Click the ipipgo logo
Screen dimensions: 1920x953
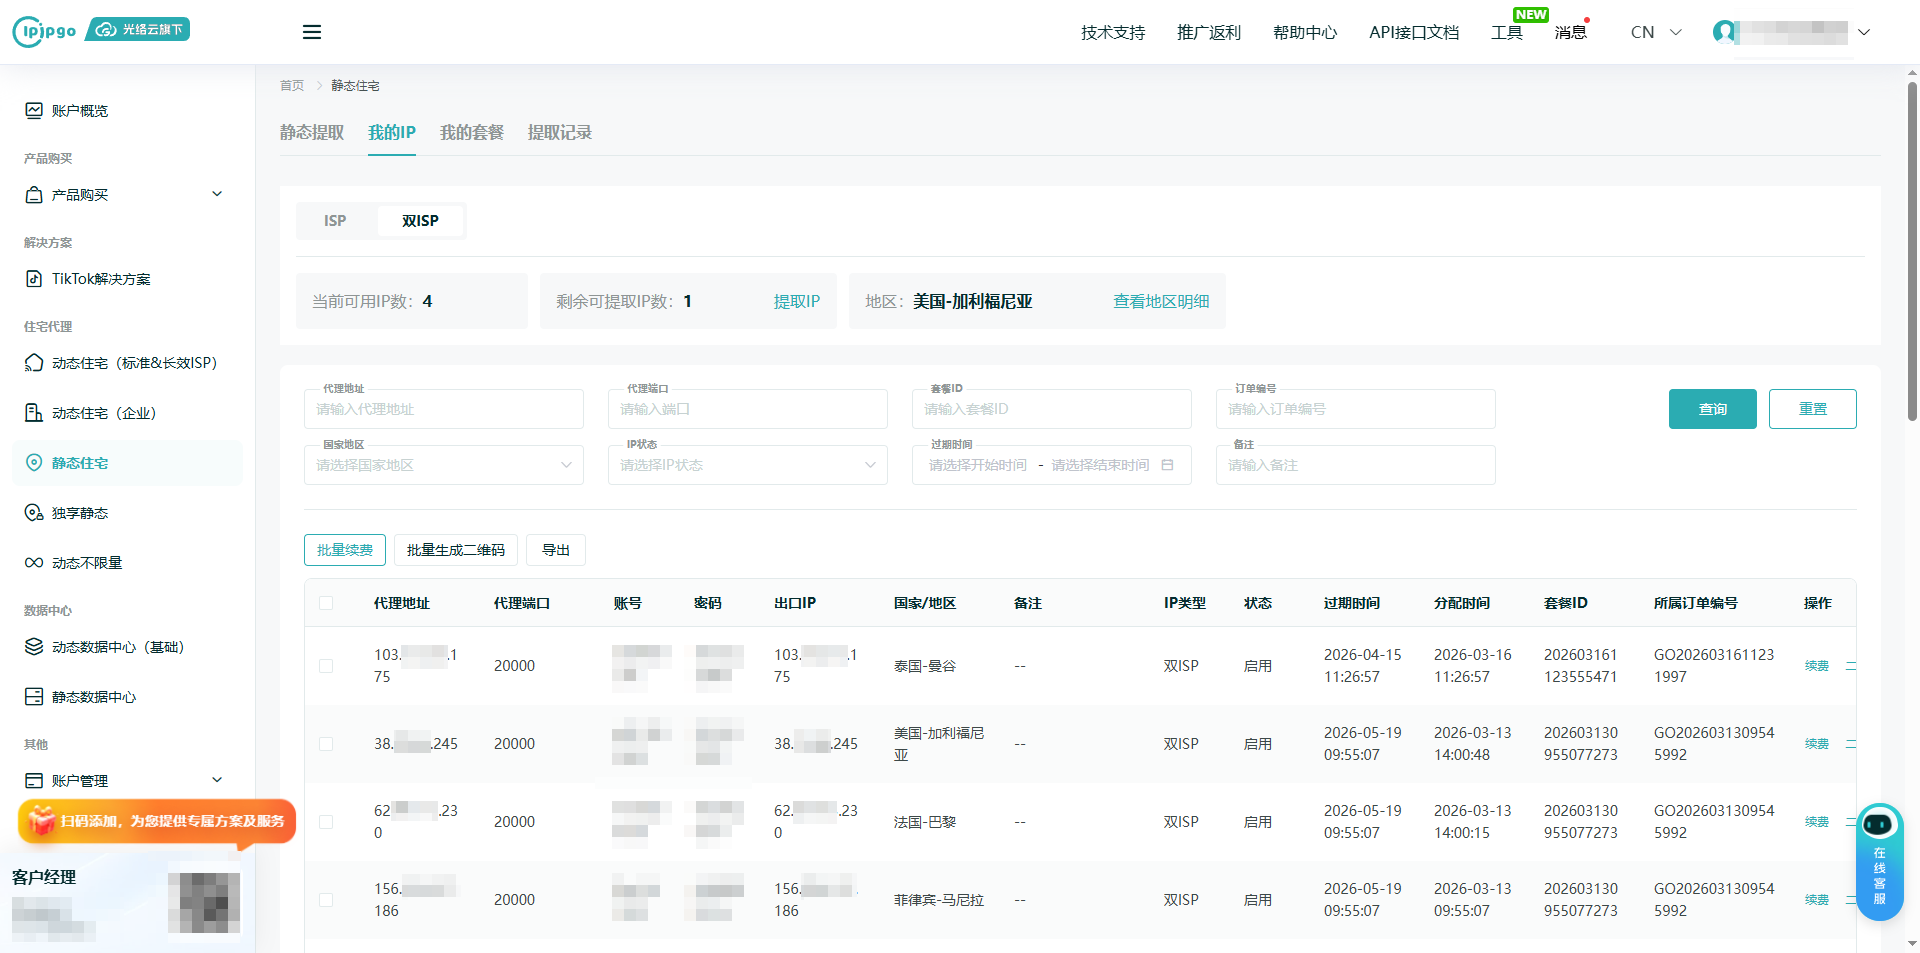[x=45, y=31]
